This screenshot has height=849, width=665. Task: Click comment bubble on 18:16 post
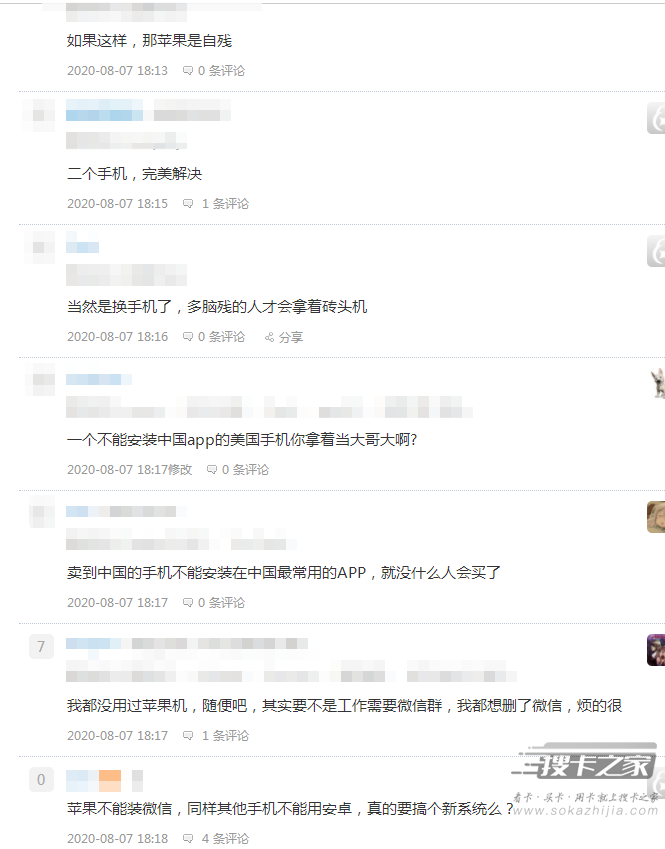pyautogui.click(x=188, y=337)
